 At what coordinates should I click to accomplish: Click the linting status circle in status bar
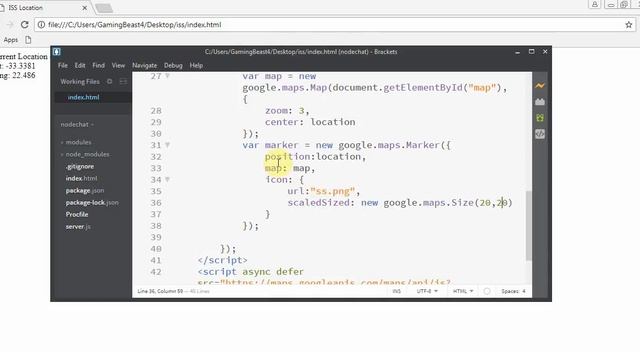tap(487, 291)
